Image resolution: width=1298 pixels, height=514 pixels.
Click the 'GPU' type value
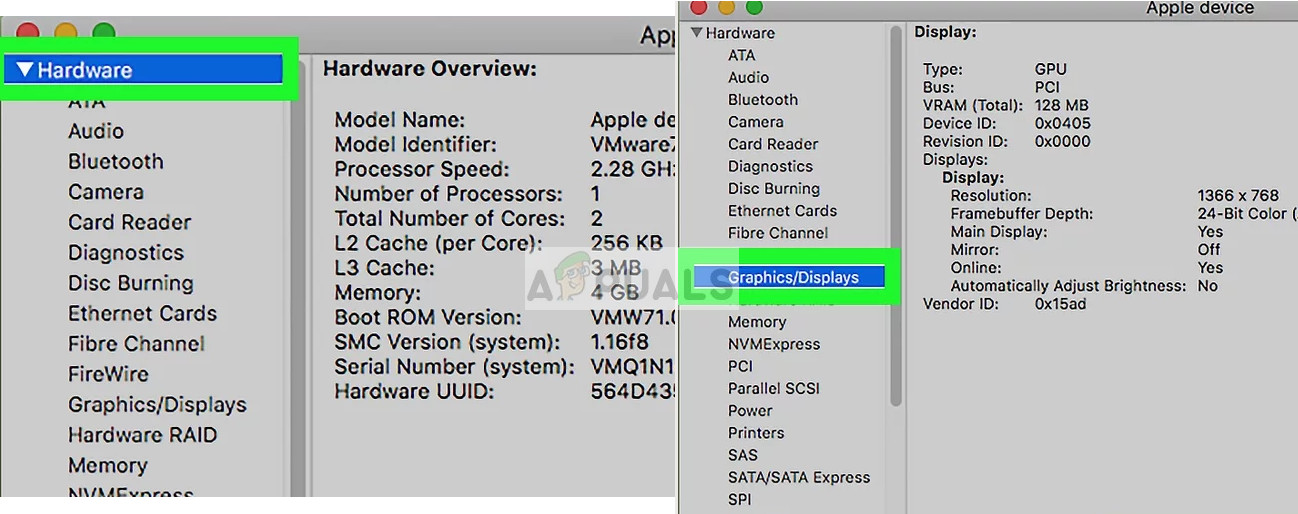point(1051,69)
